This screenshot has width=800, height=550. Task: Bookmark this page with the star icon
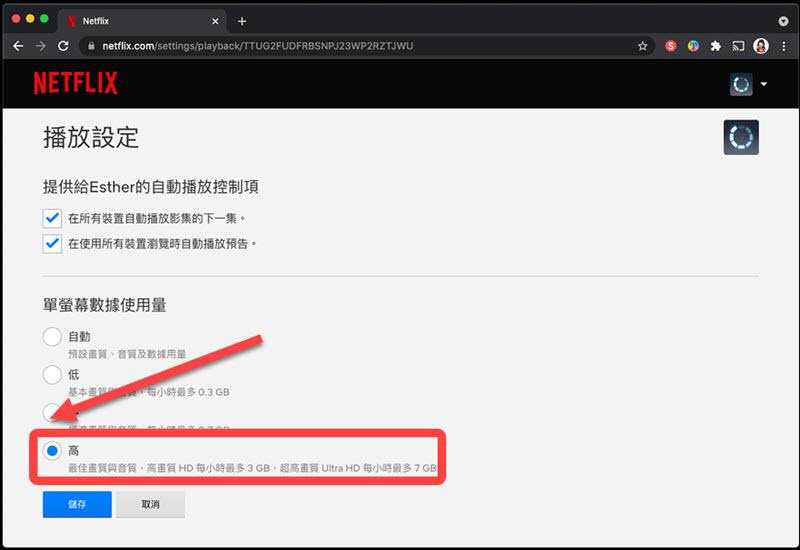click(x=642, y=46)
